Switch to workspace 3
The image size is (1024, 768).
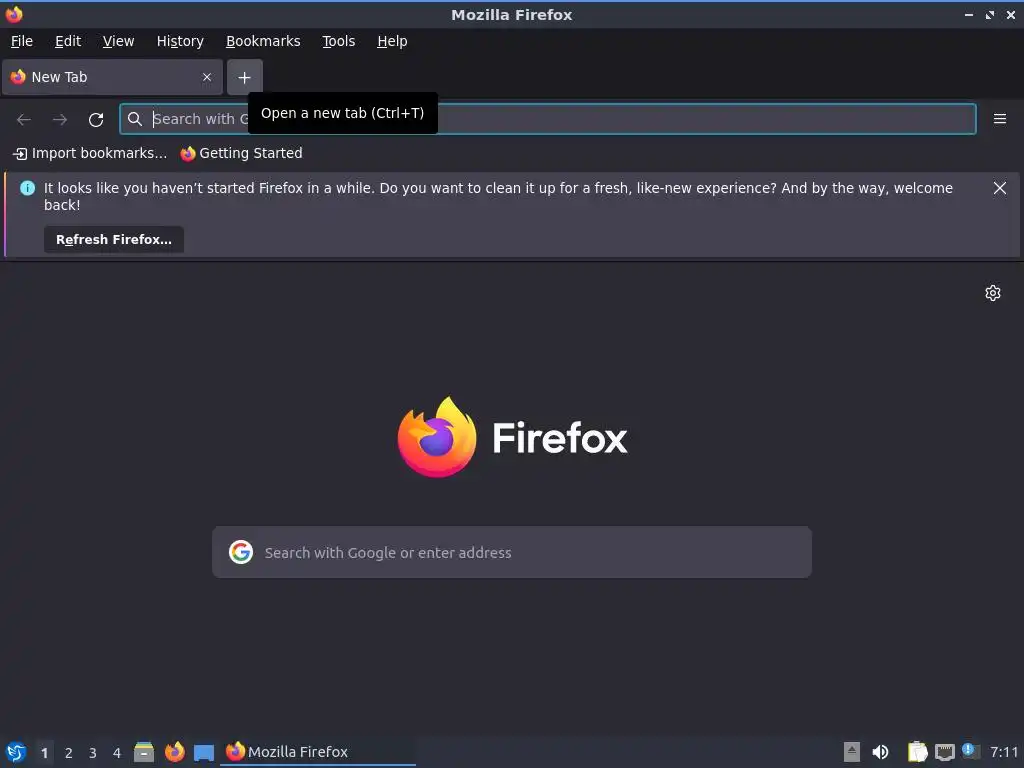click(x=93, y=753)
